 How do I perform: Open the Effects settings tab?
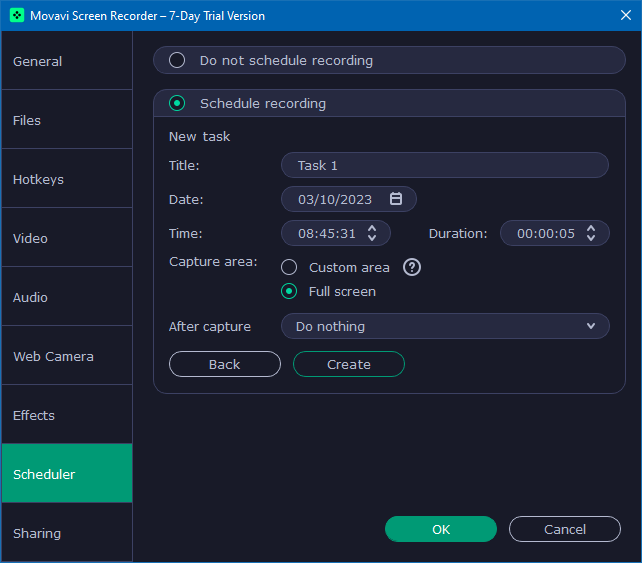(66, 415)
